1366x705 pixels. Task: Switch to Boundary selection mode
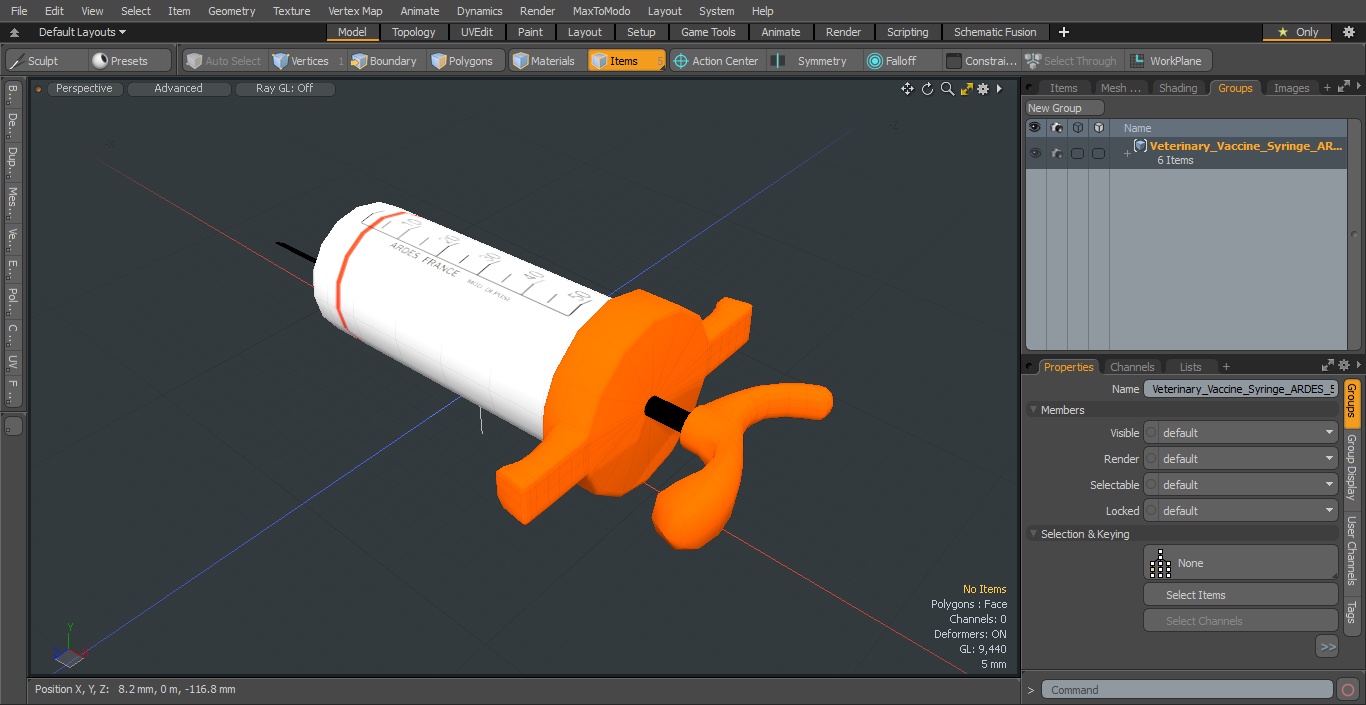[385, 61]
